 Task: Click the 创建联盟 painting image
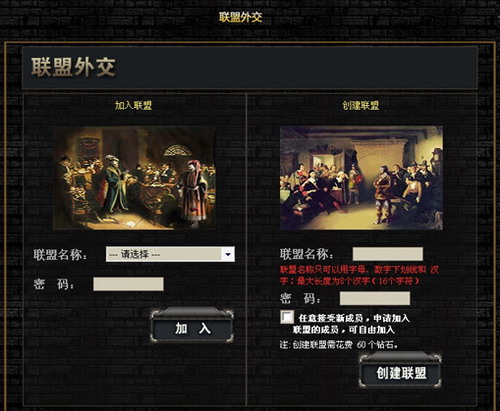pyautogui.click(x=361, y=178)
